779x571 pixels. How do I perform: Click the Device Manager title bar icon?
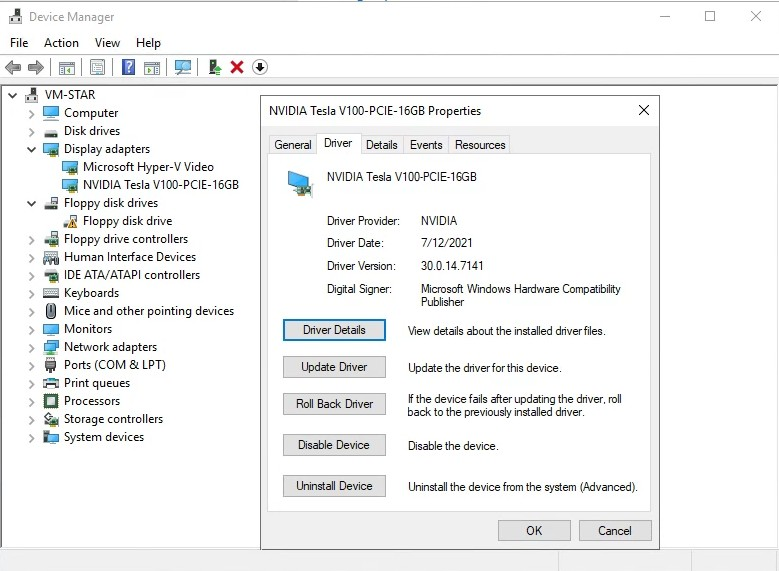[x=16, y=16]
